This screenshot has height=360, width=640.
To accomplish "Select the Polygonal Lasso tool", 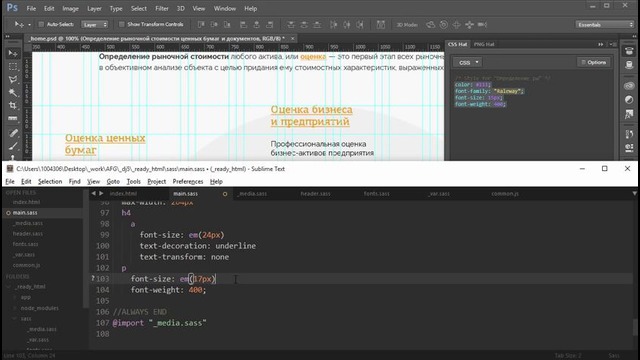I will click(x=13, y=80).
